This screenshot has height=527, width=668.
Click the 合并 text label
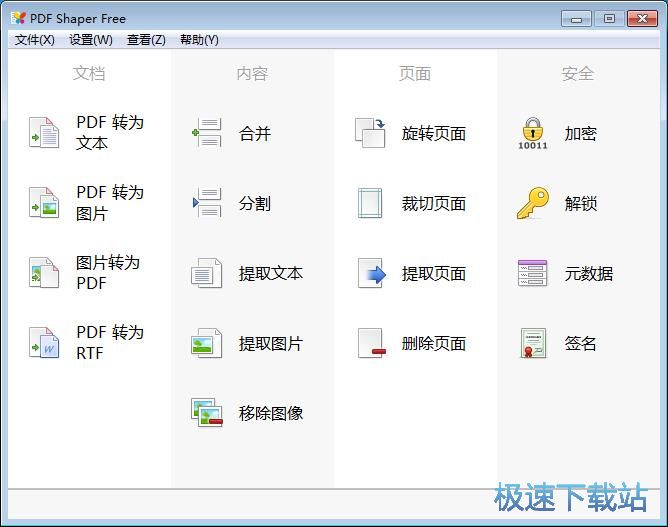255,133
